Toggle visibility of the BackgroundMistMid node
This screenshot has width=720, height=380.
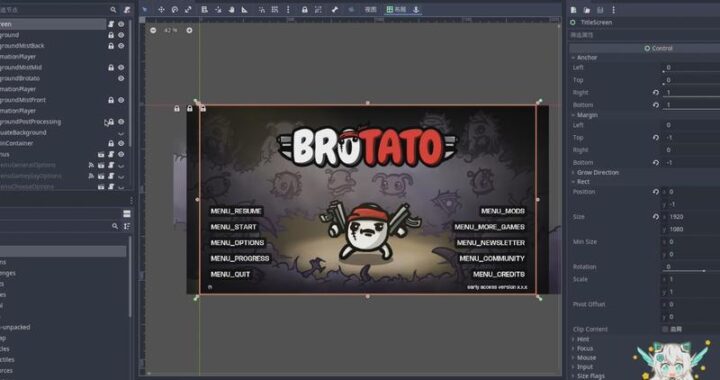121,67
